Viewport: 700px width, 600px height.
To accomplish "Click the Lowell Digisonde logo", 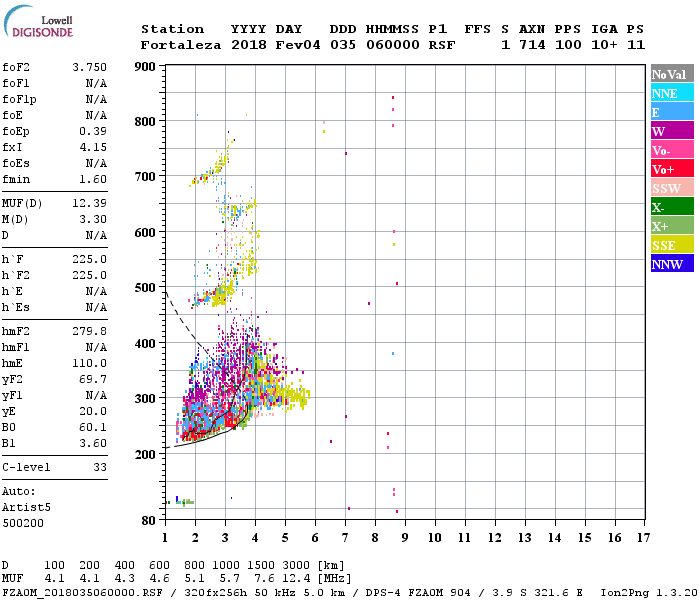I will tap(38, 22).
